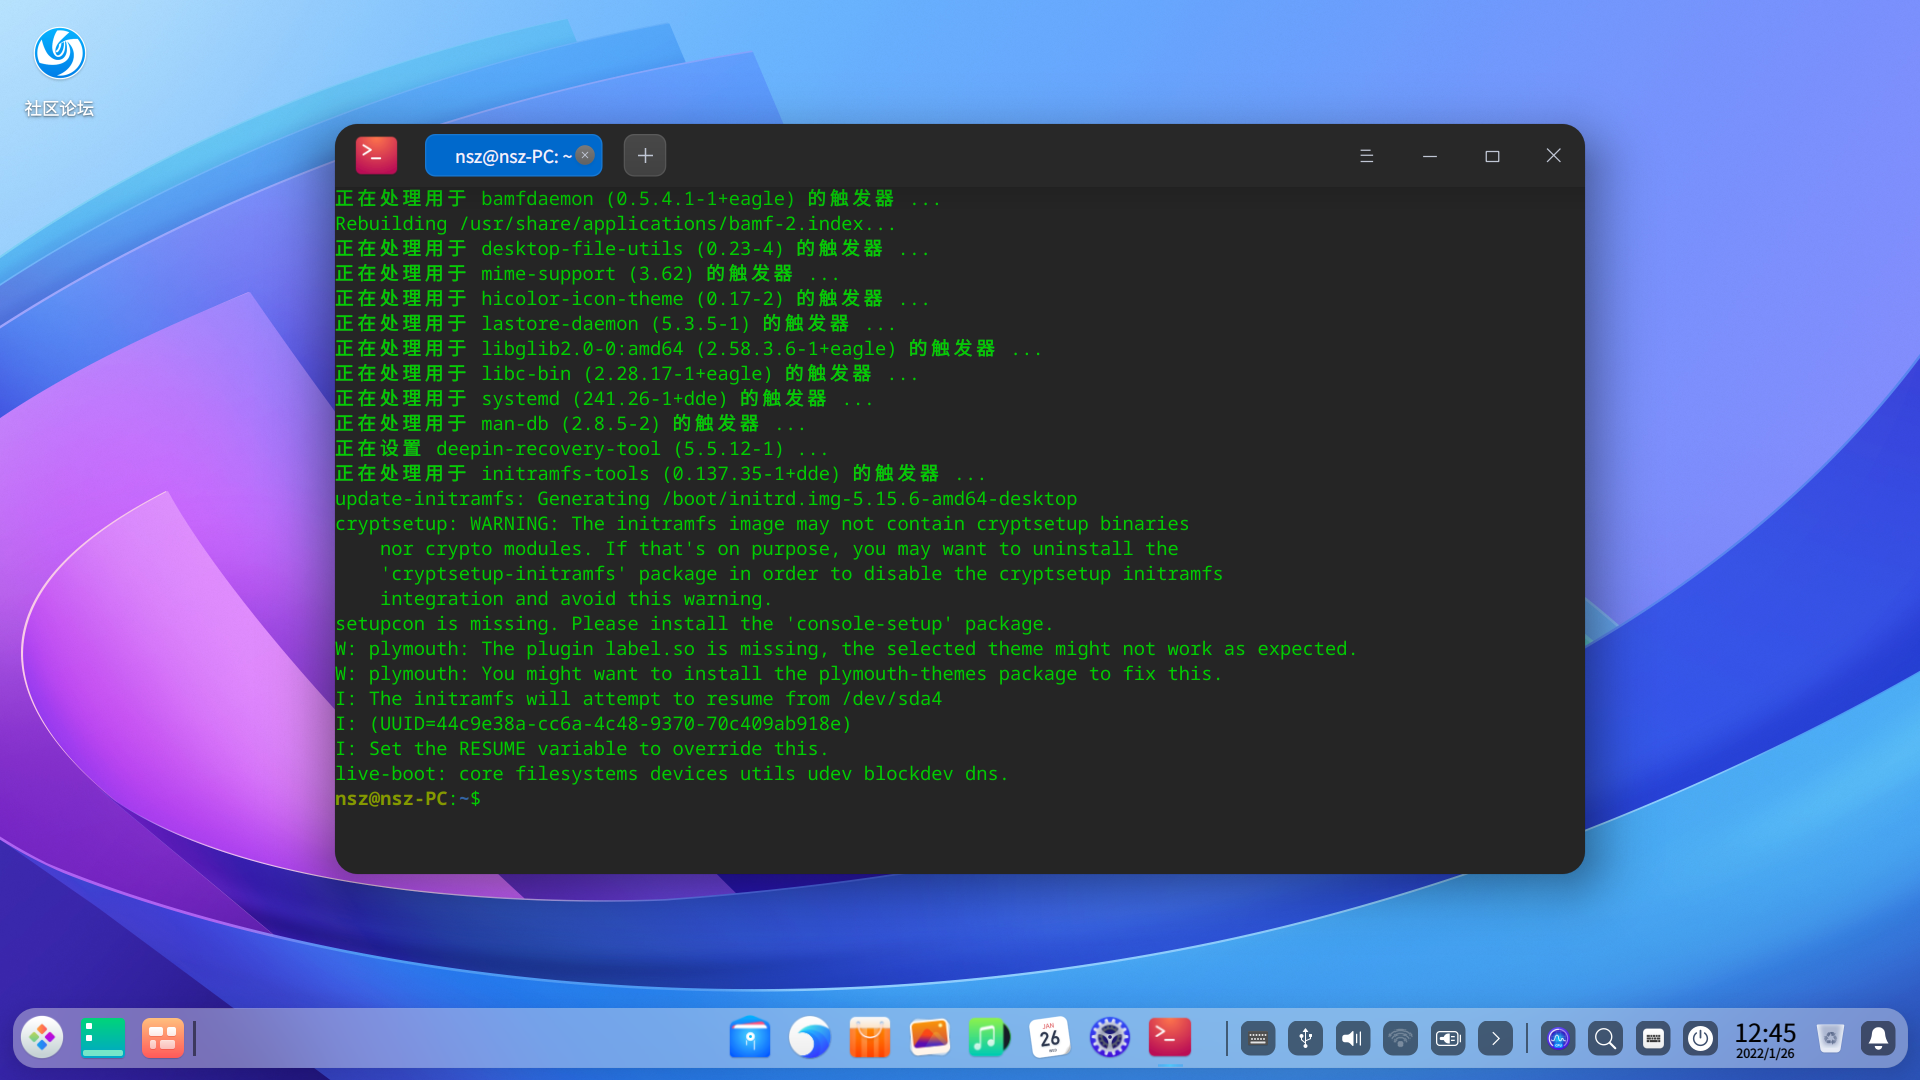Open Control Center gear icon
The width and height of the screenshot is (1920, 1080).
(x=1109, y=1038)
